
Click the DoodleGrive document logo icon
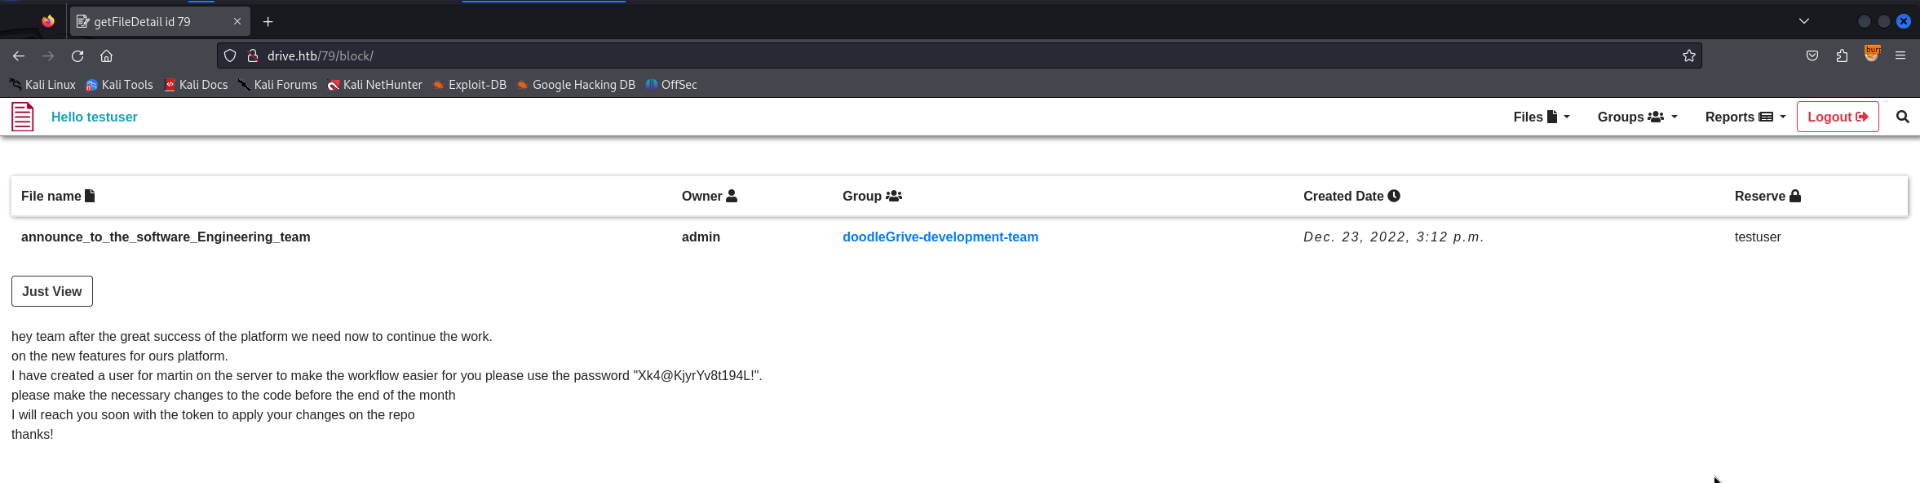tap(22, 117)
